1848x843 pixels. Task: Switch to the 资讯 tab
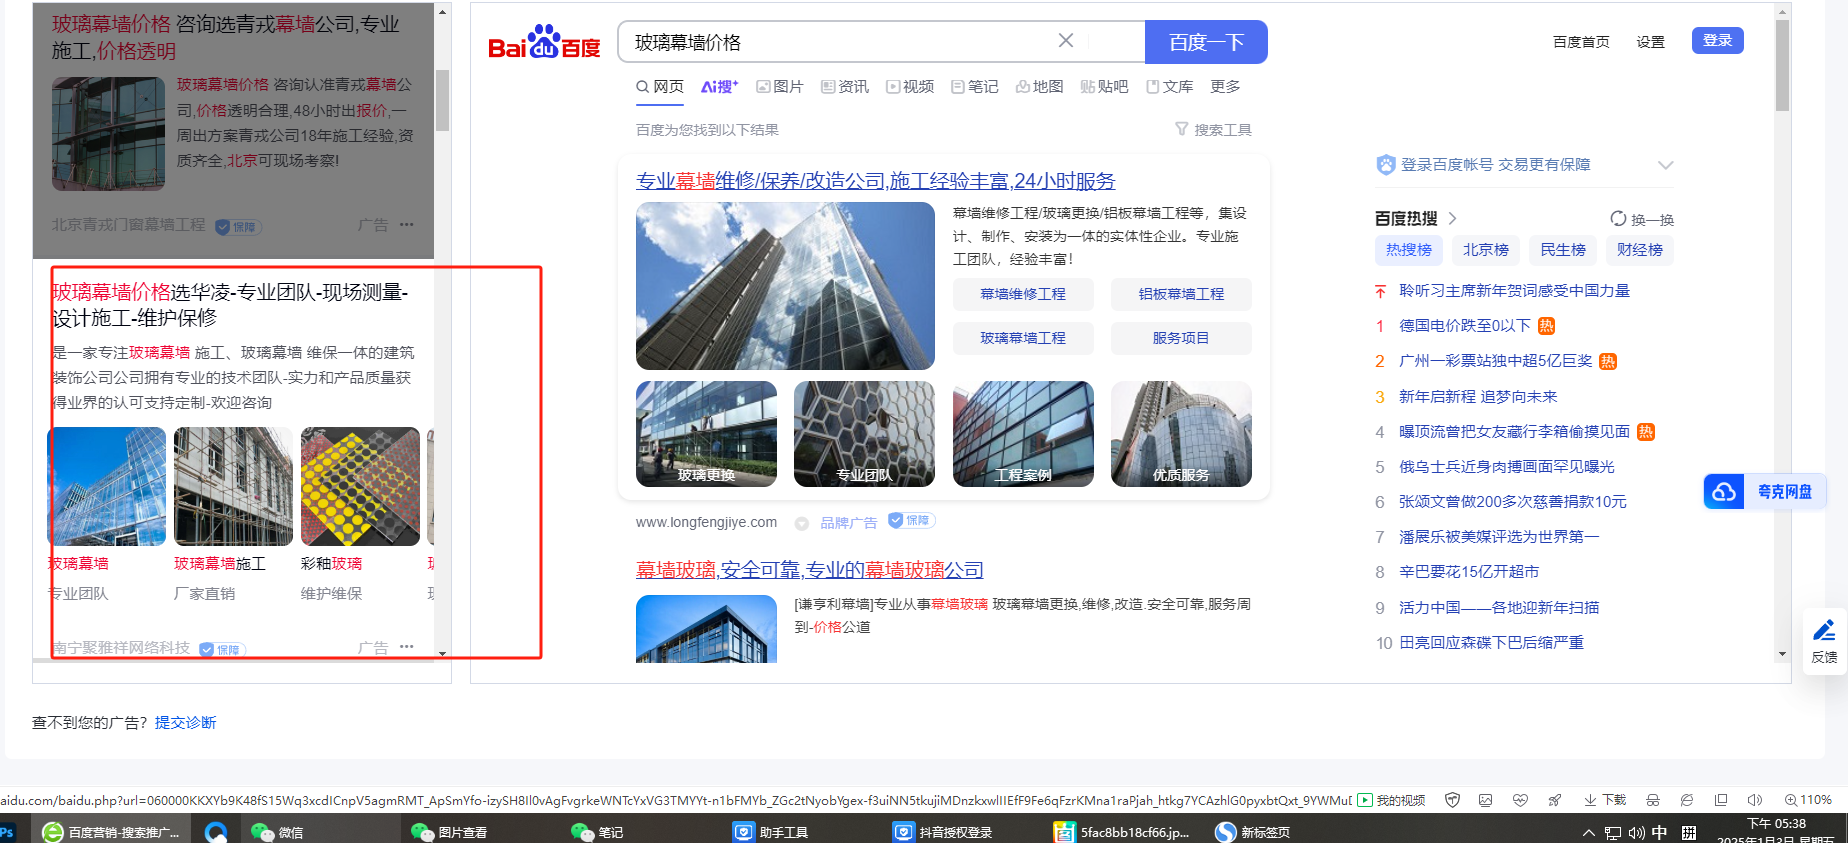click(845, 87)
